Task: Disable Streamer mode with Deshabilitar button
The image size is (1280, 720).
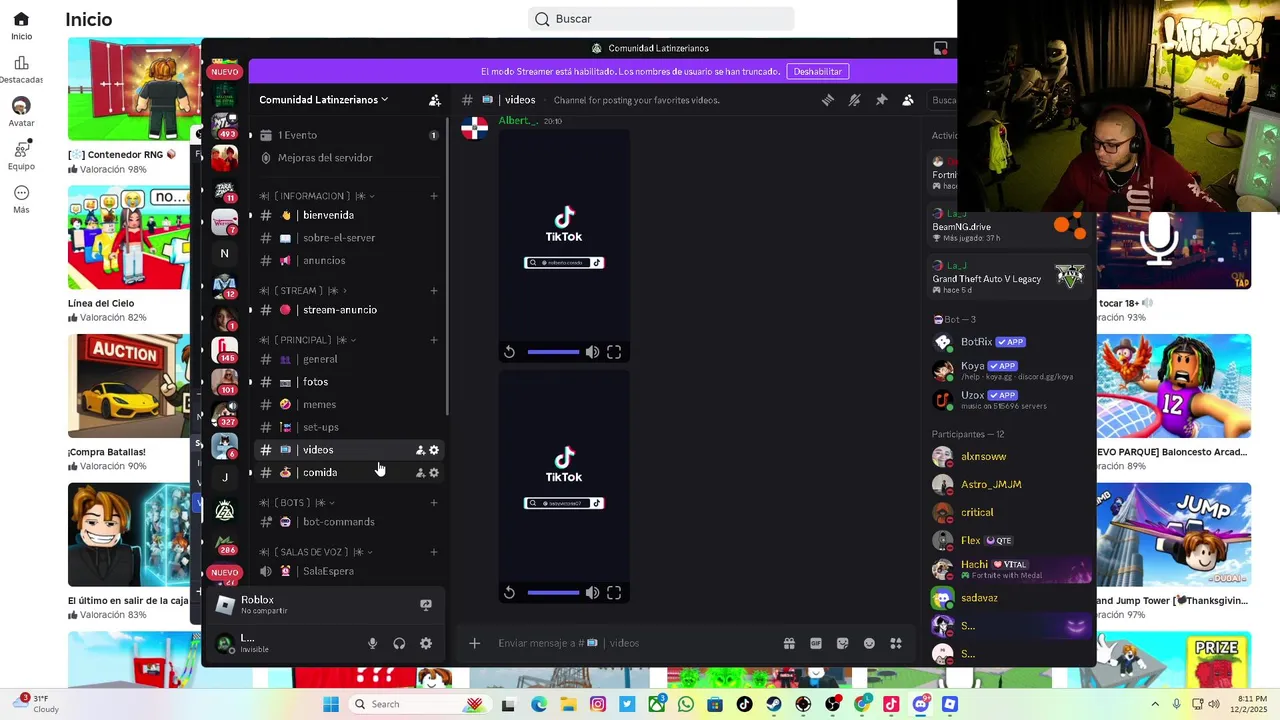Action: coord(818,71)
